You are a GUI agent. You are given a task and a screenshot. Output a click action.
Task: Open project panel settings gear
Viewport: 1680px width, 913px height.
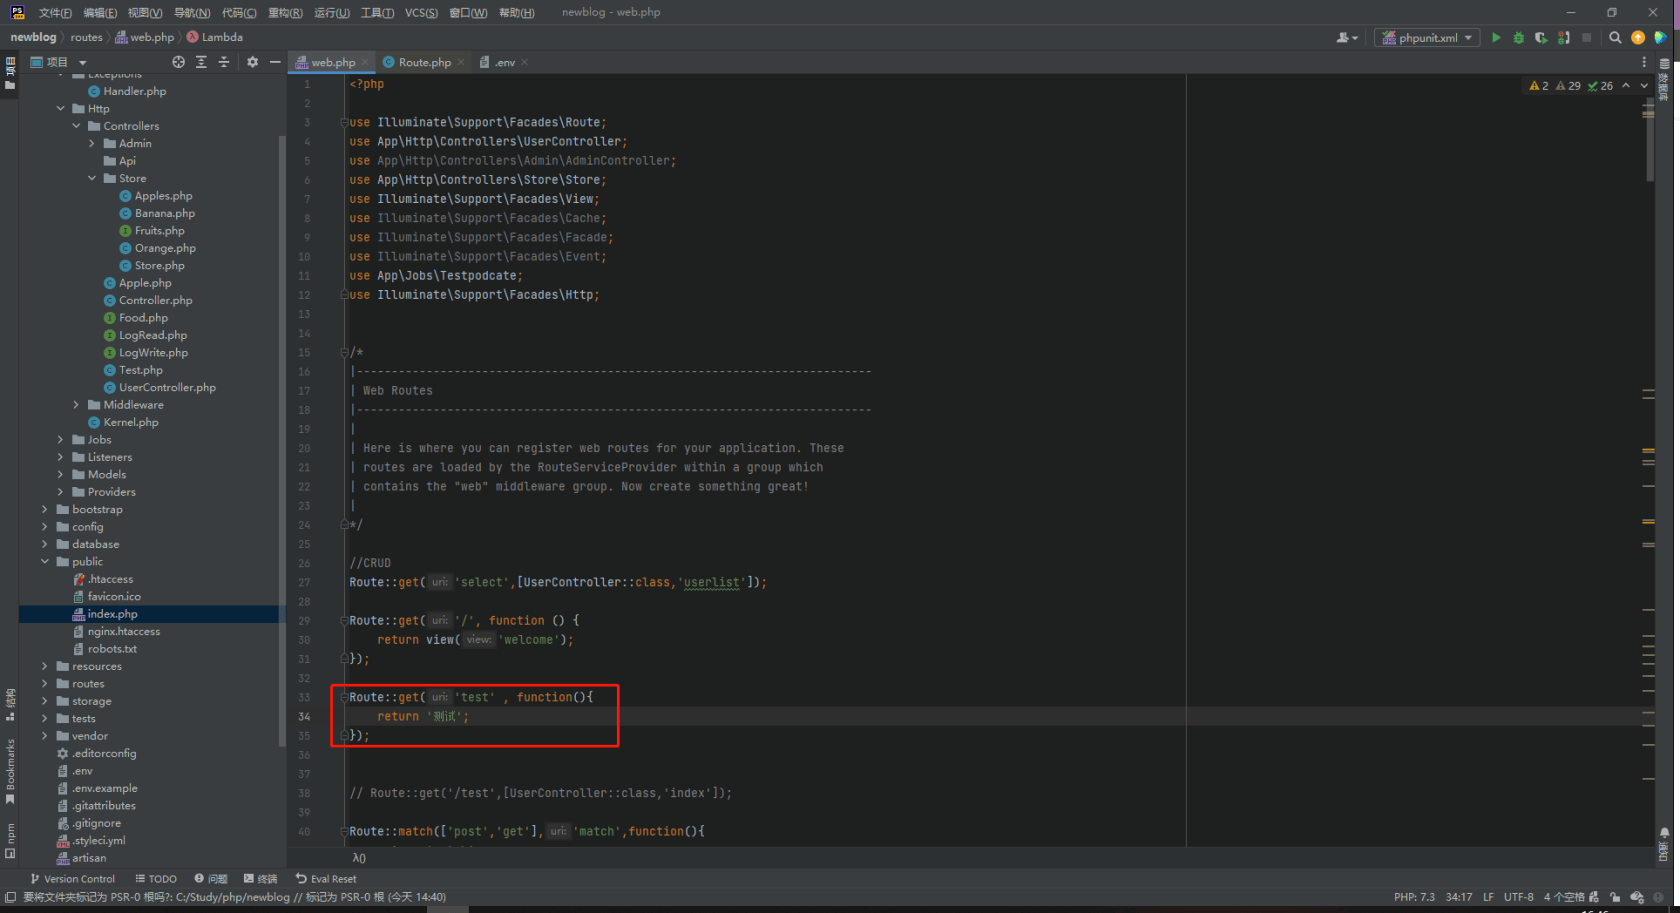pyautogui.click(x=252, y=62)
